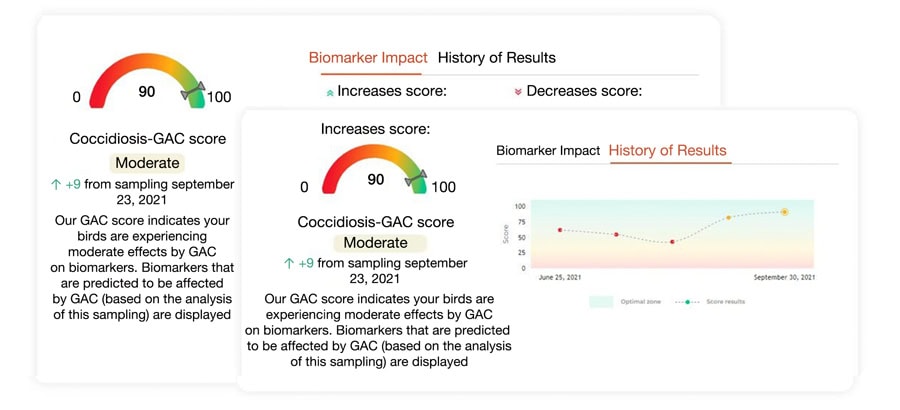Click the Moderate badge on back card
Image resolution: width=900 pixels, height=410 pixels.
[147, 163]
